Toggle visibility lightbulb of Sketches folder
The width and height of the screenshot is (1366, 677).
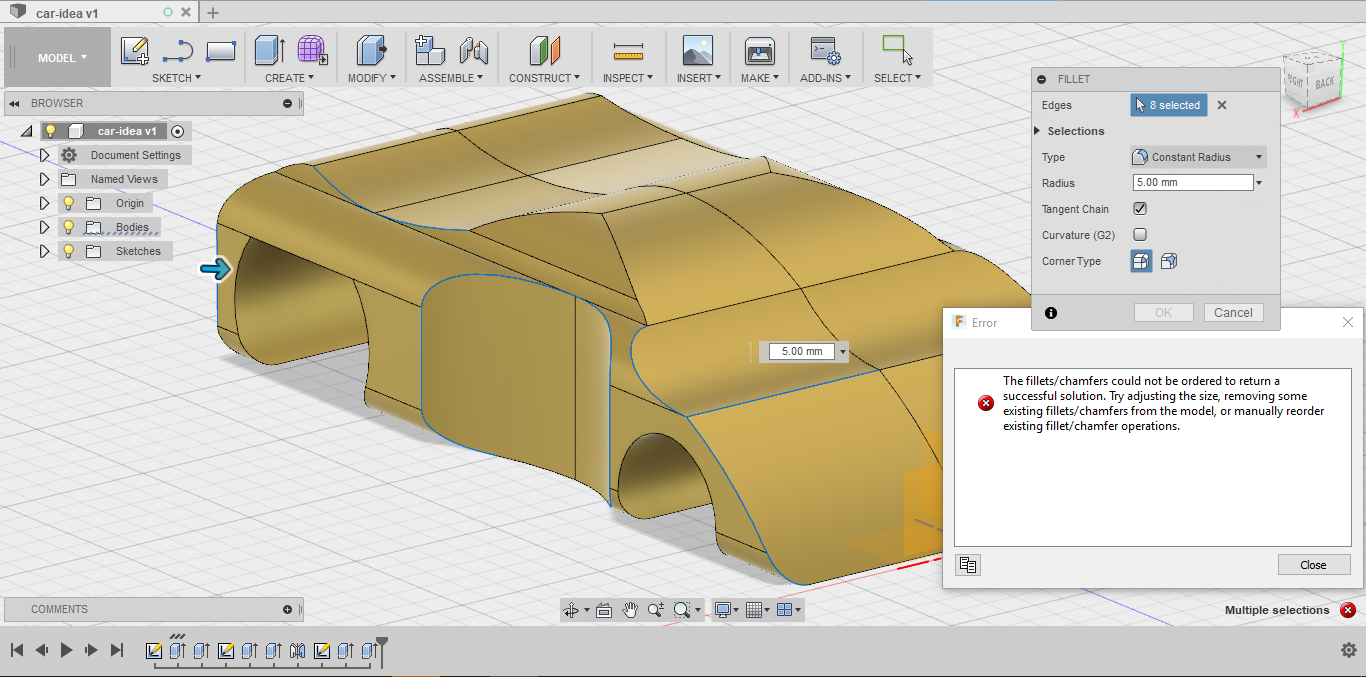[68, 251]
